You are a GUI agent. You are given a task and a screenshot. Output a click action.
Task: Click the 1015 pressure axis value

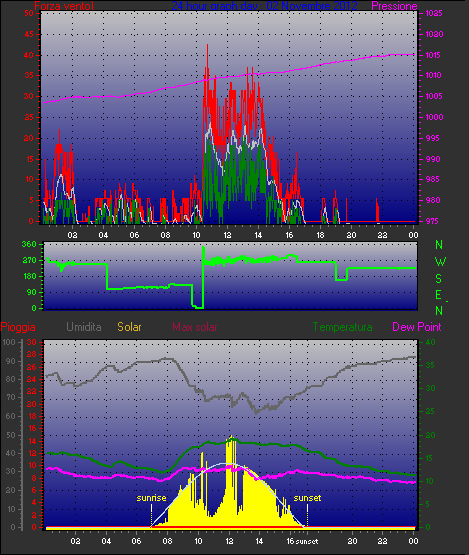pyautogui.click(x=434, y=55)
